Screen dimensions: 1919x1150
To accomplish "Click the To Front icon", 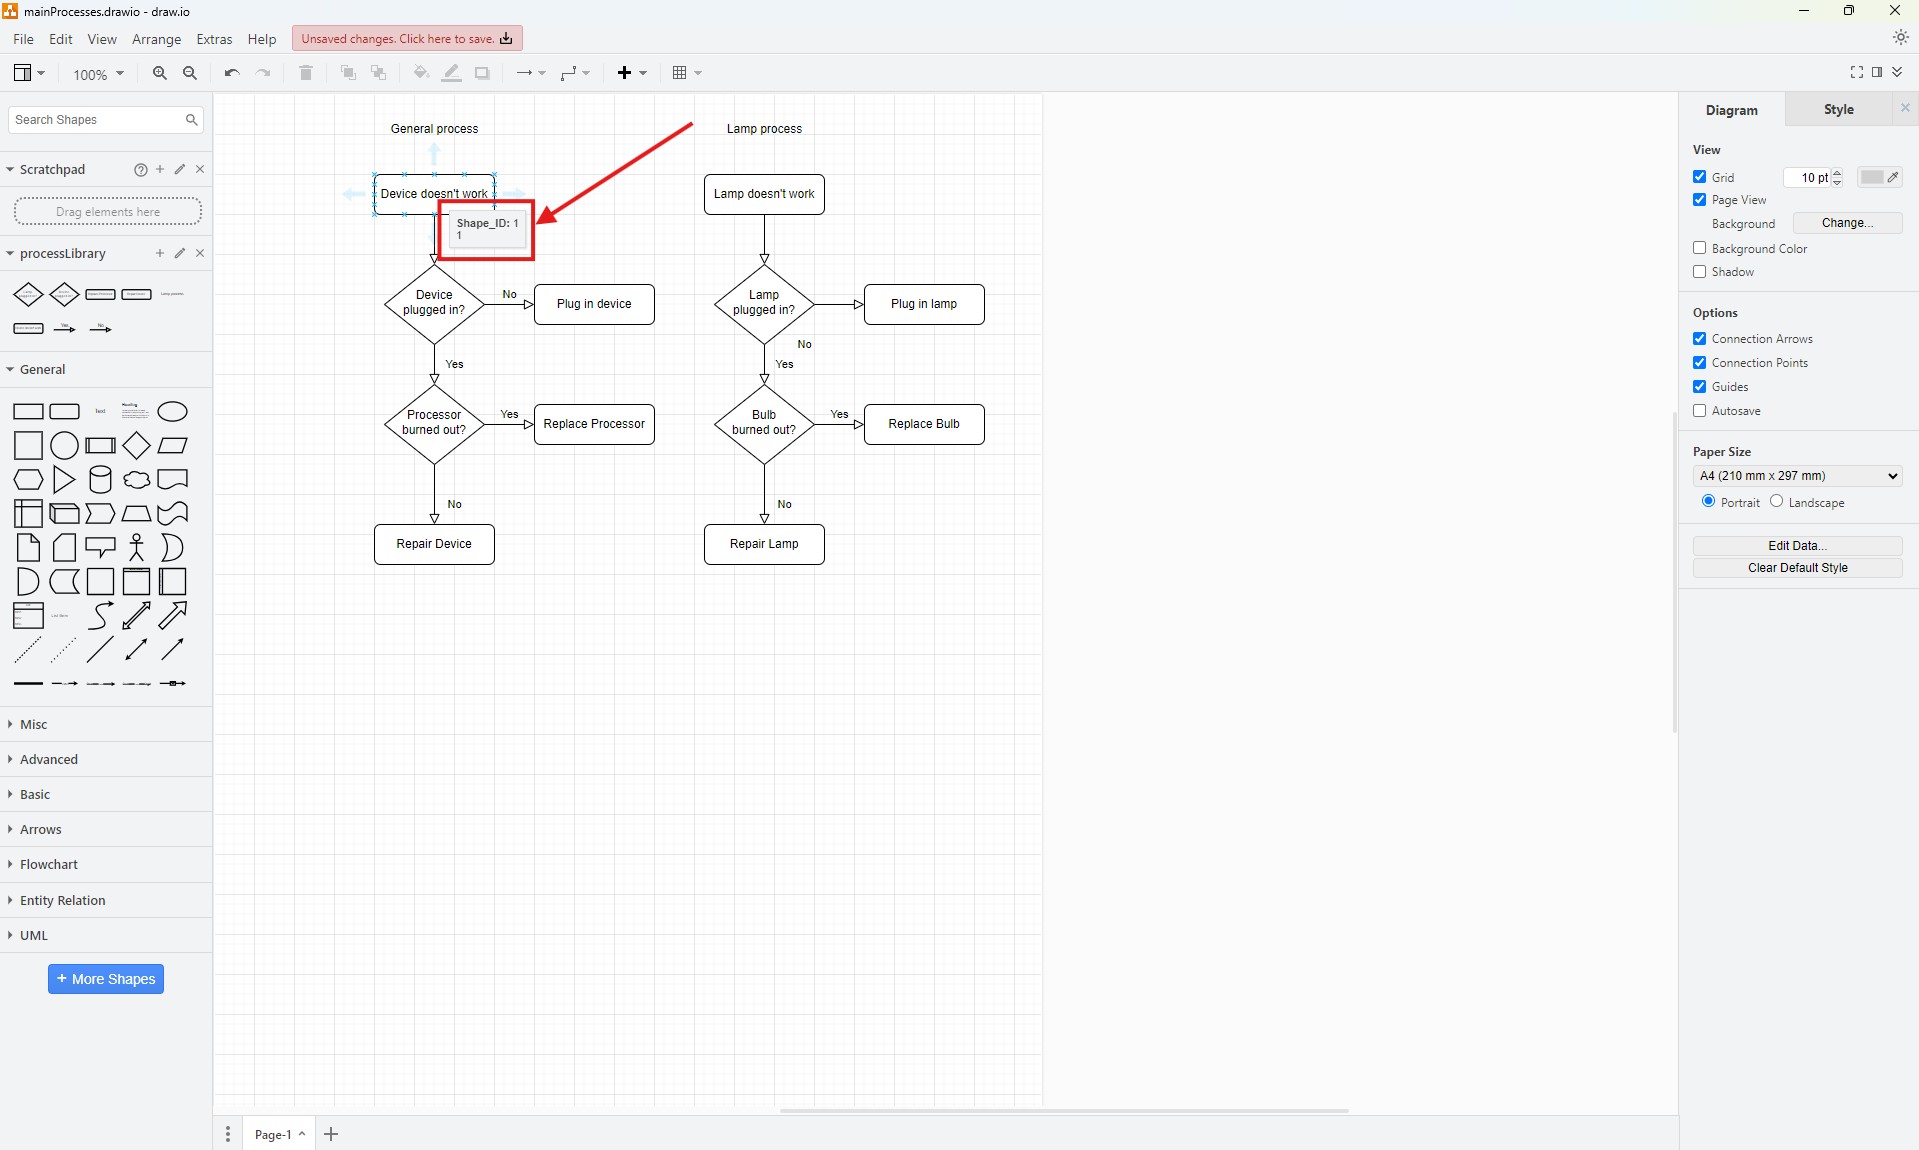I will 347,72.
